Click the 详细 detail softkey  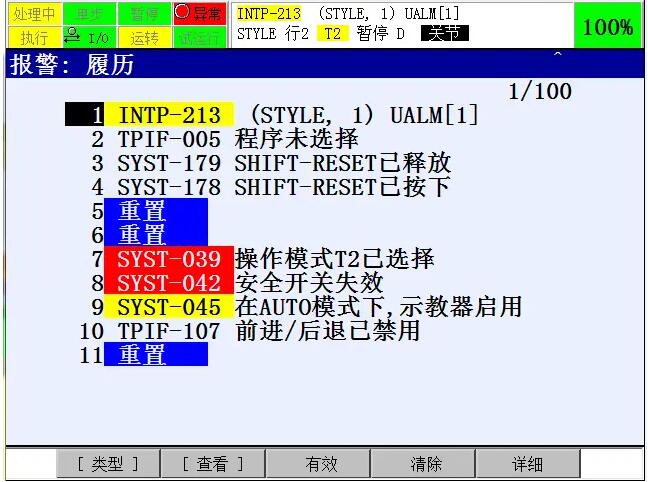tap(528, 464)
